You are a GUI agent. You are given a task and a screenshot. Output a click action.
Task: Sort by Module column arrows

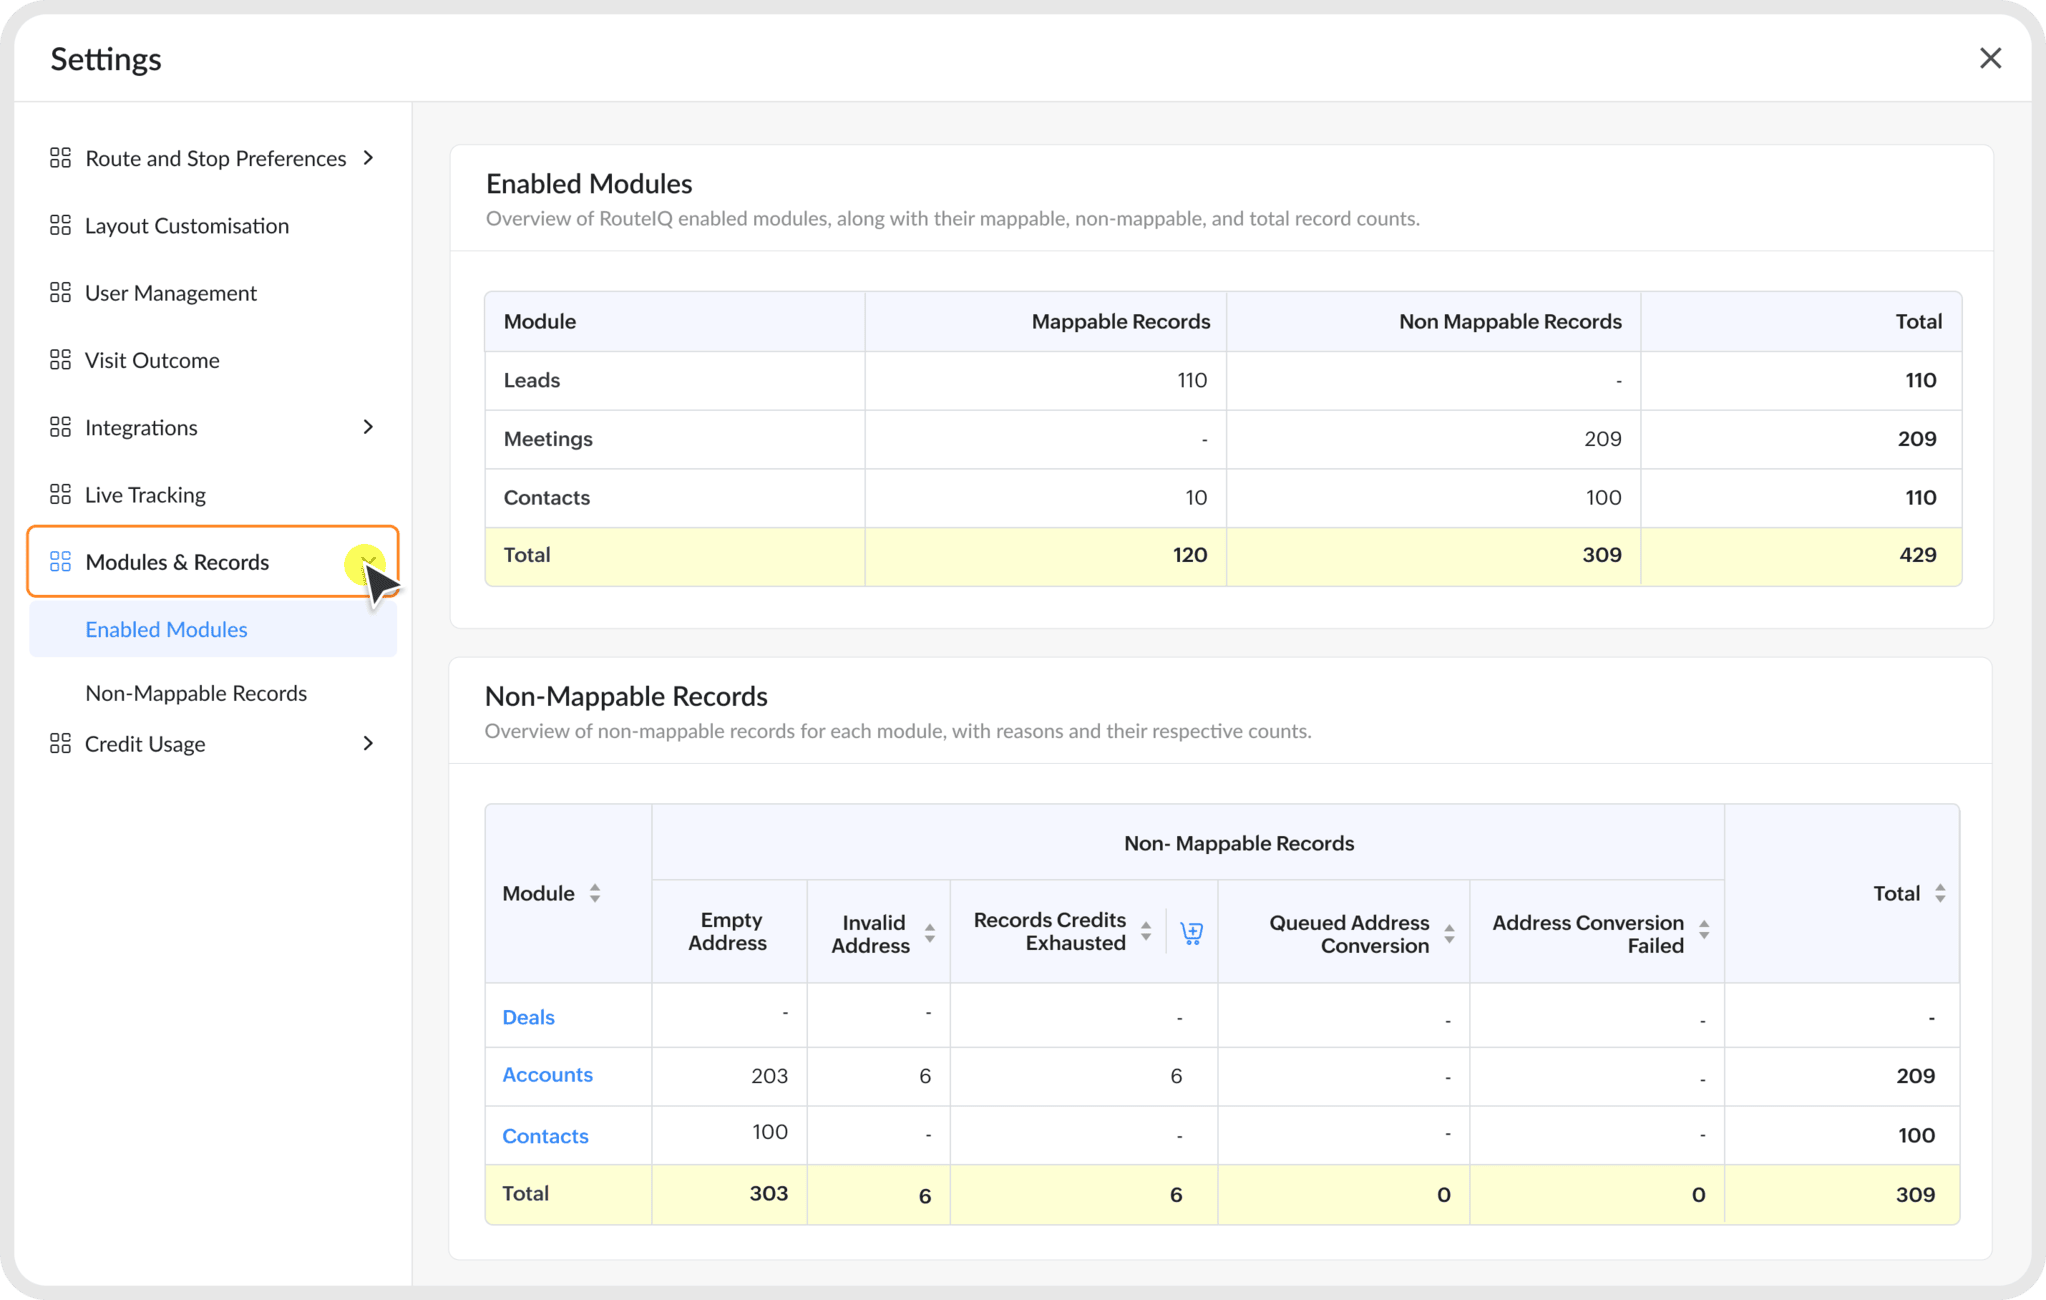(595, 893)
